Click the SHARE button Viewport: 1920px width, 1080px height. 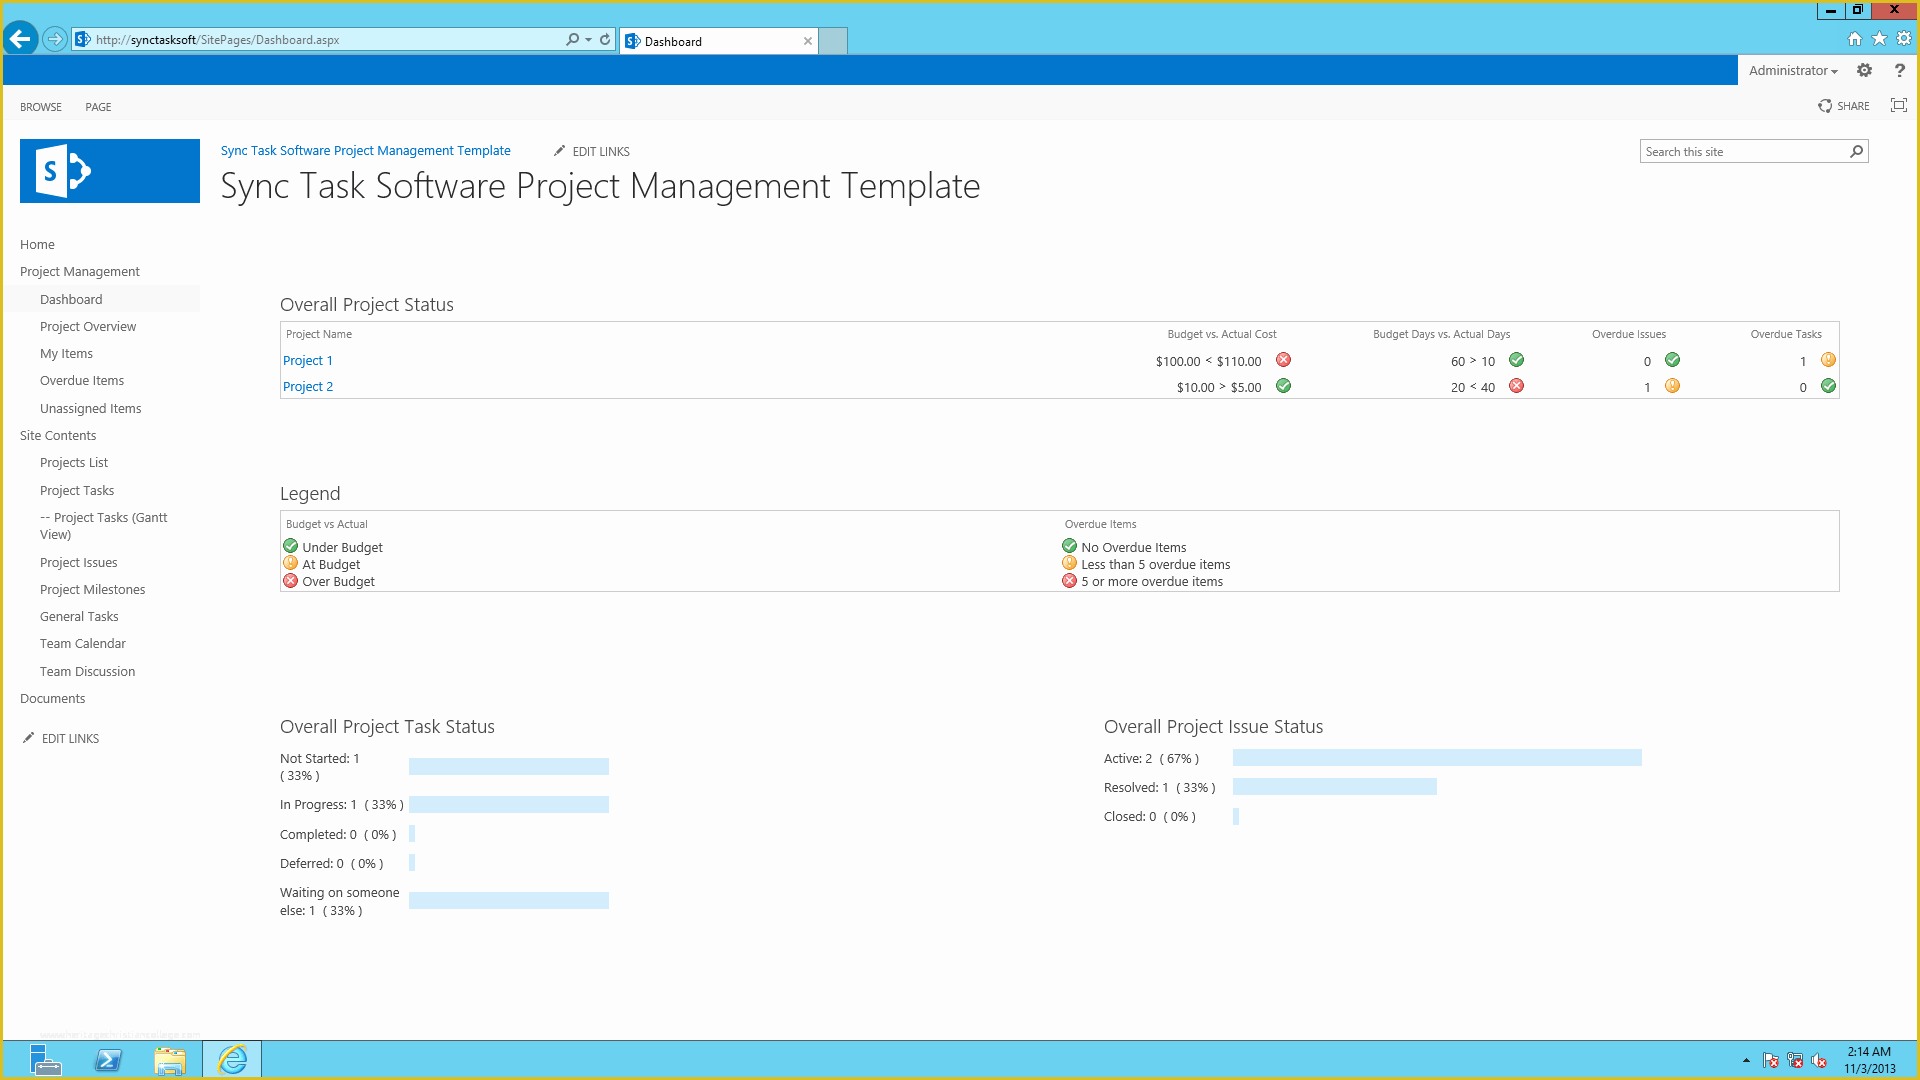point(1844,106)
